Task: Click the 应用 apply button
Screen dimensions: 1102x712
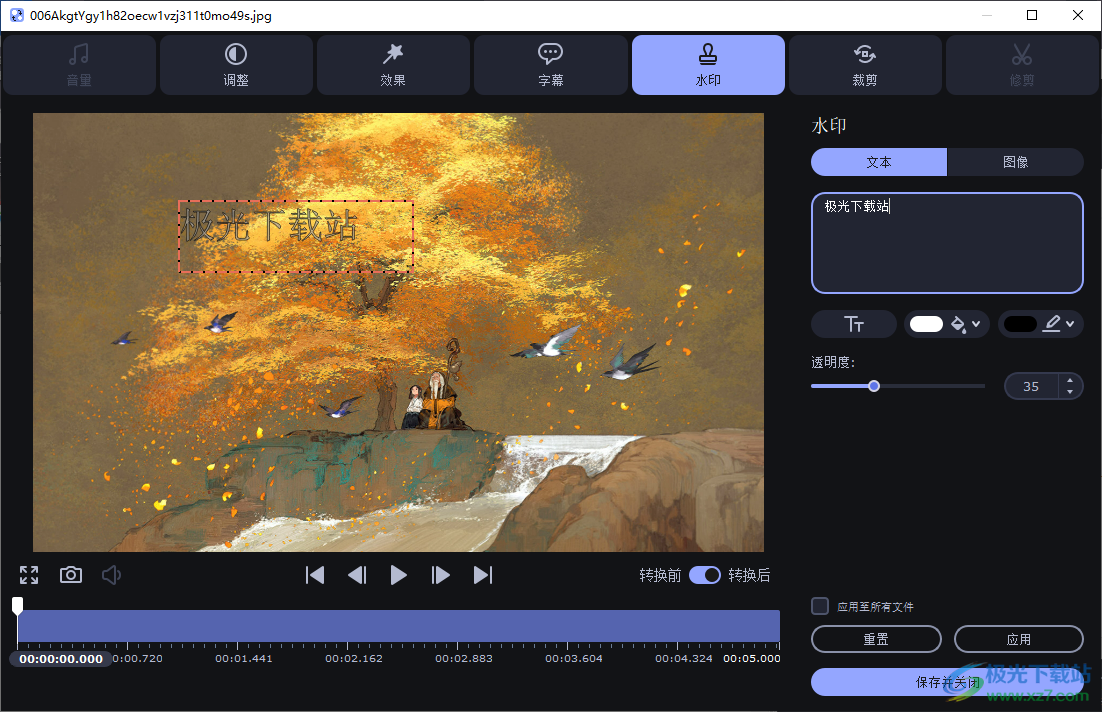Action: (x=1018, y=639)
